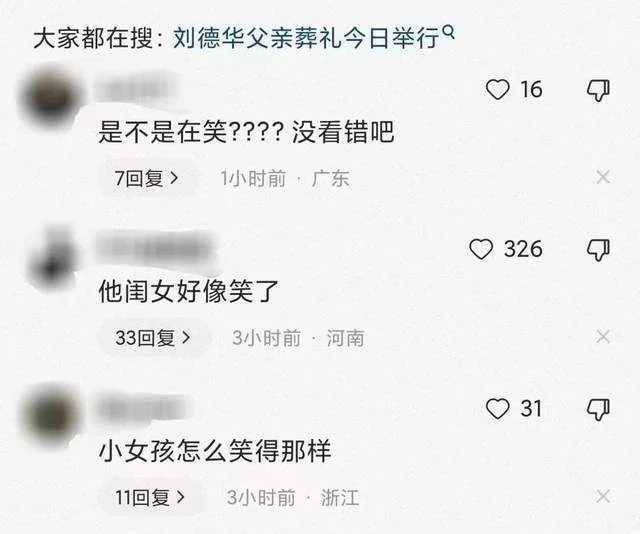The height and width of the screenshot is (534, 640).
Task: Tap the search magnifier icon beside trending query
Action: (448, 32)
